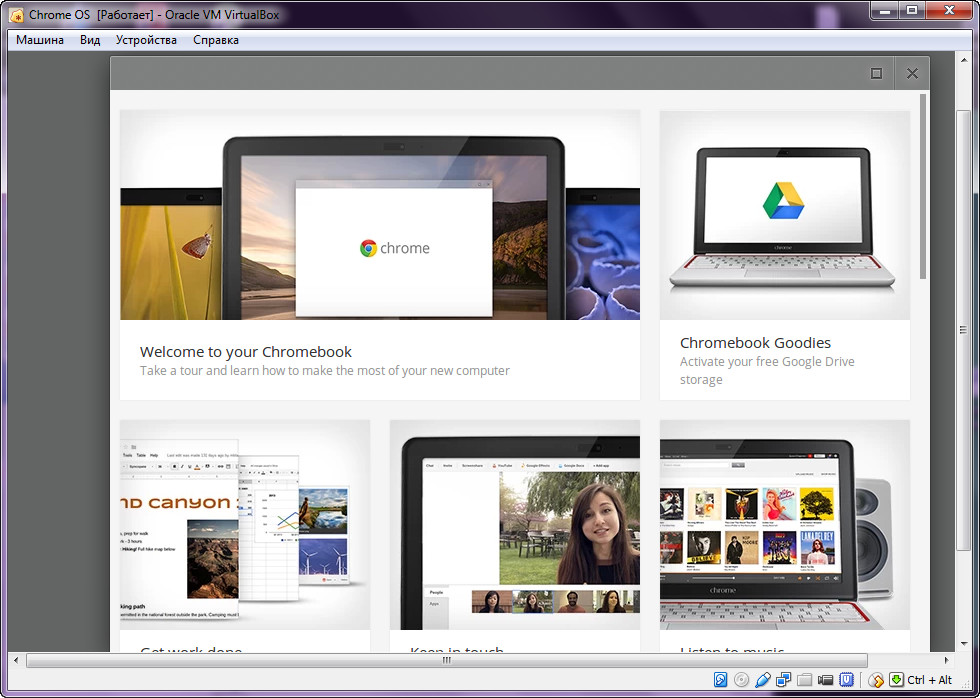Click the horizontal scrollbar left arrow
Image resolution: width=980 pixels, height=698 pixels.
(x=16, y=660)
